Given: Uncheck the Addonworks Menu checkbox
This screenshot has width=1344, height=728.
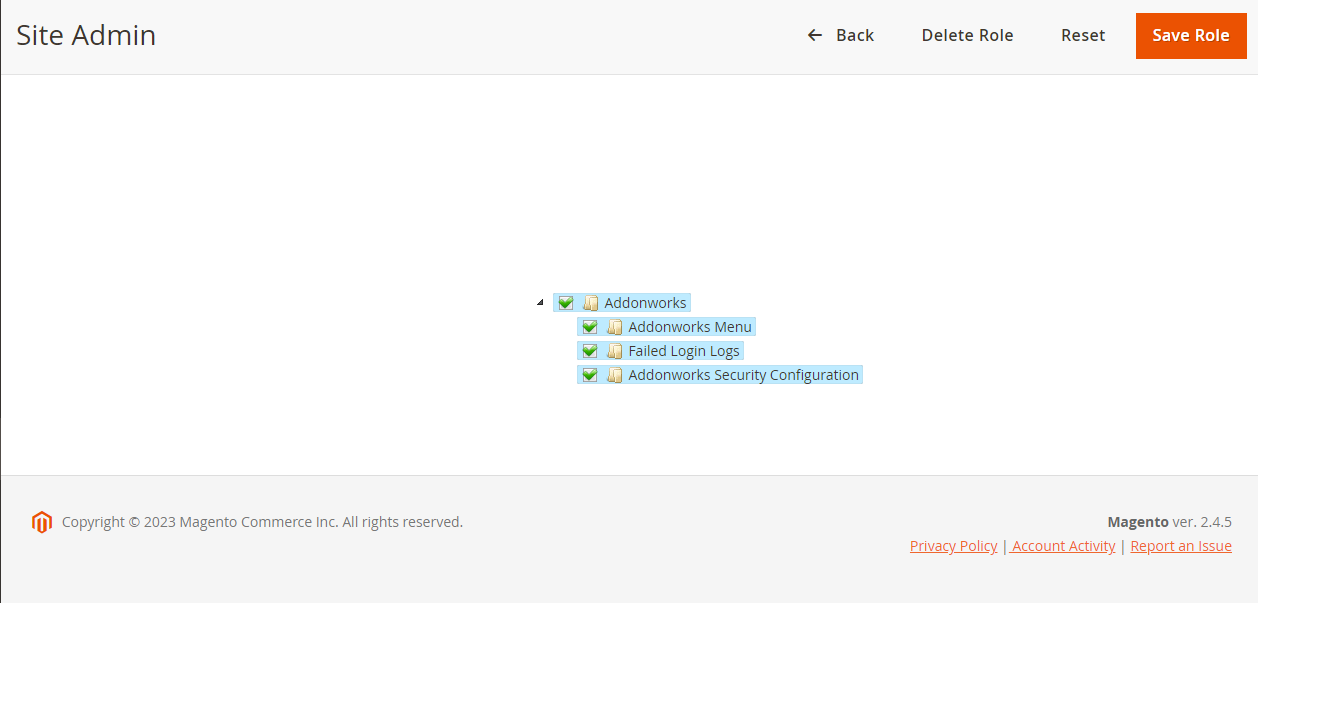Looking at the screenshot, I should click(590, 327).
